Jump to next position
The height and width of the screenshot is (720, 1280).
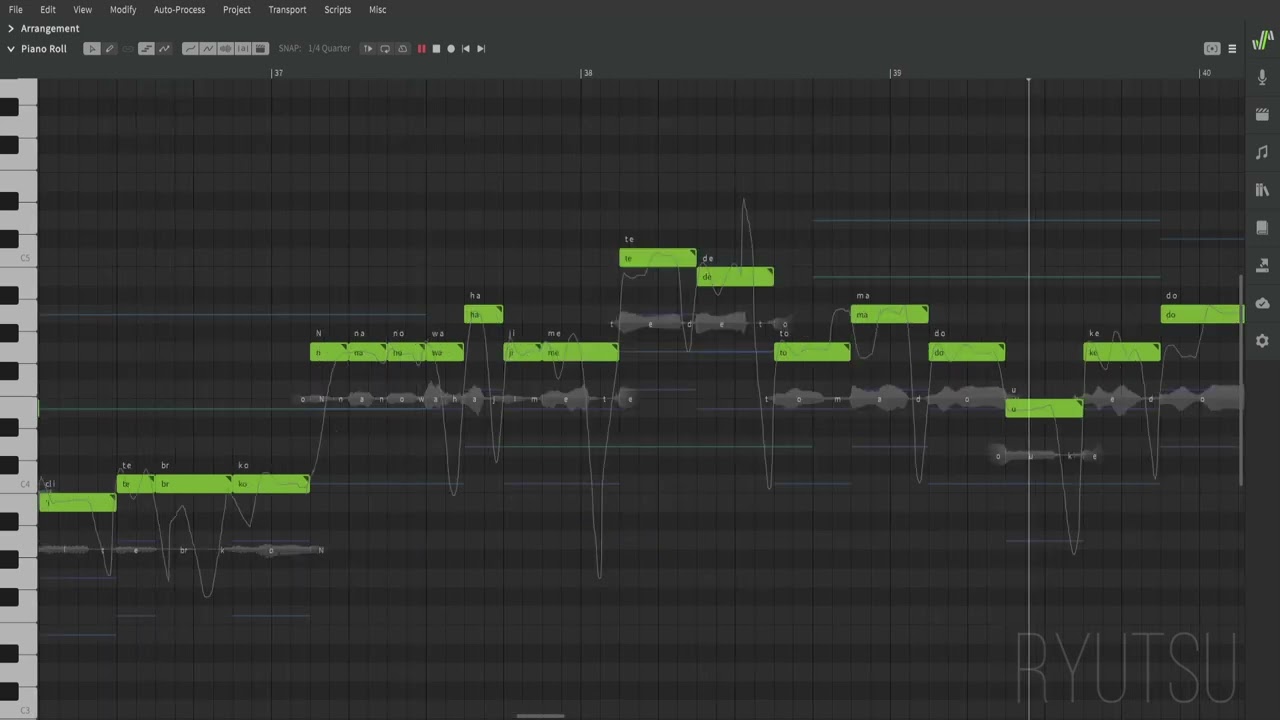(481, 48)
